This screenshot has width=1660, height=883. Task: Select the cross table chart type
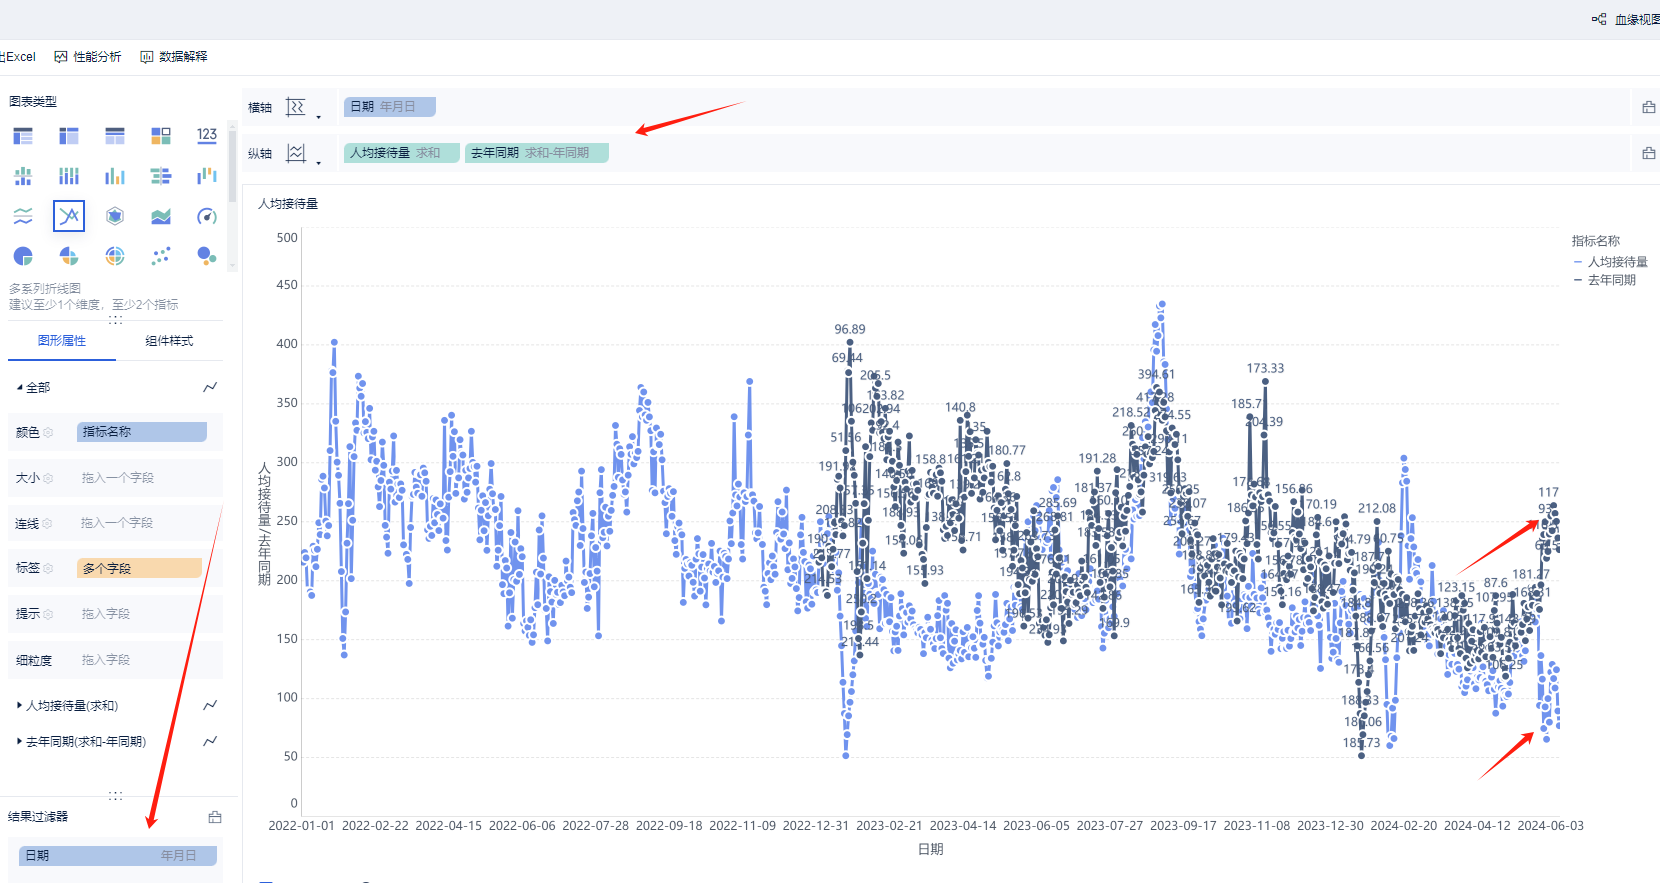pyautogui.click(x=69, y=136)
